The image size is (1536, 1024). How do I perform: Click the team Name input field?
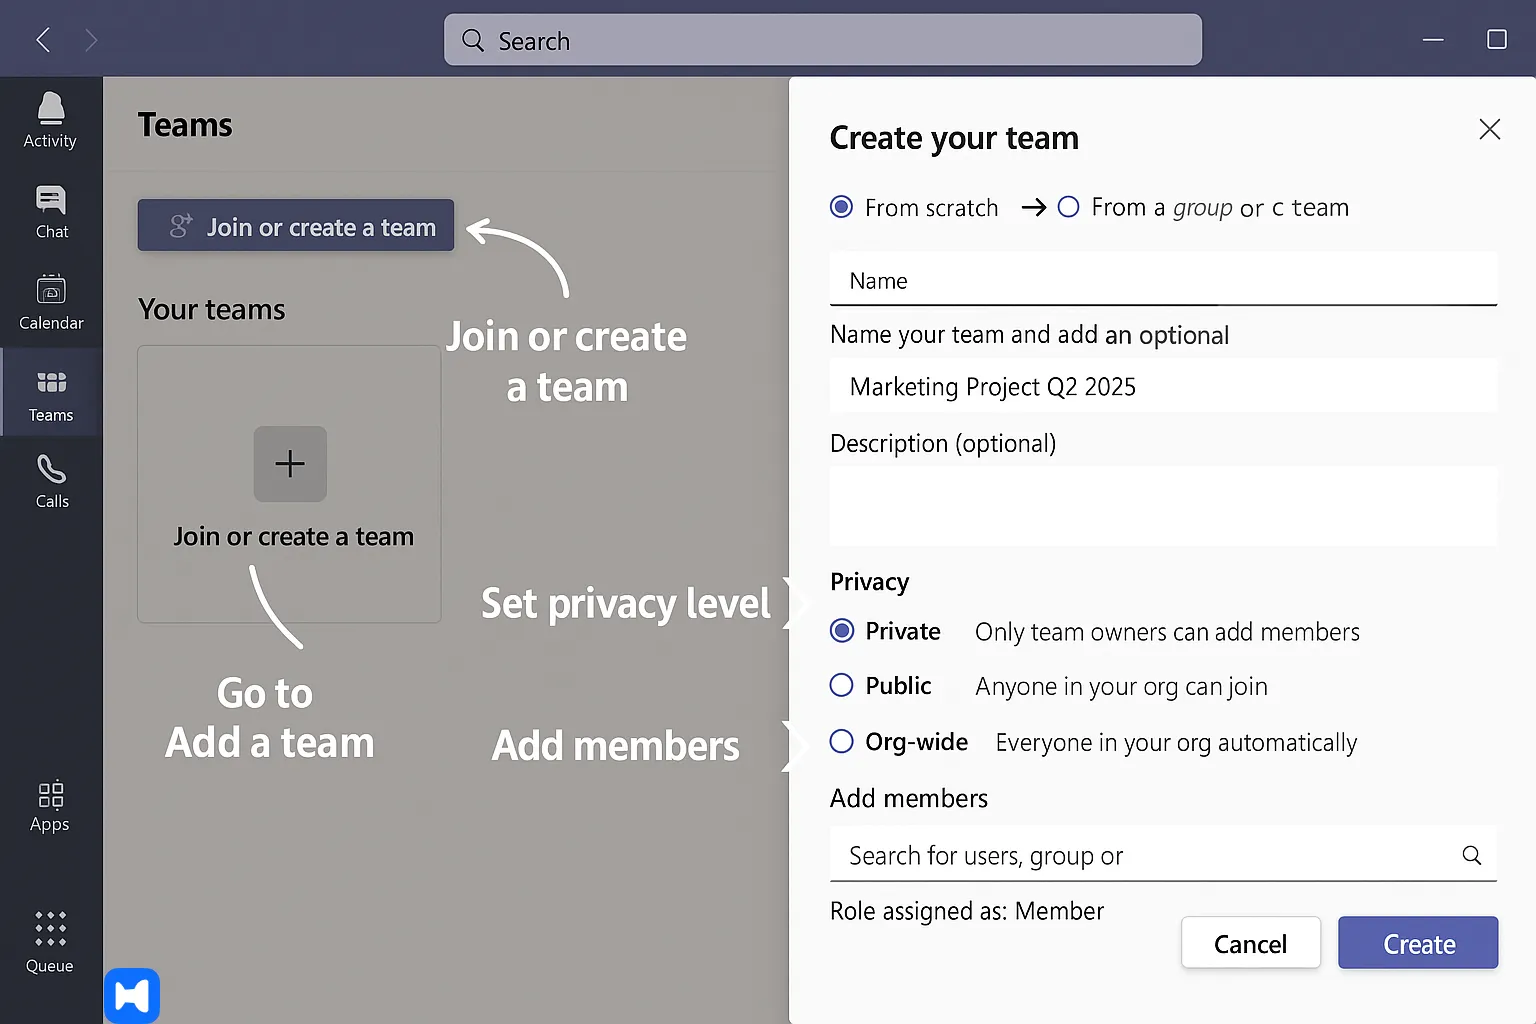[x=1163, y=280]
